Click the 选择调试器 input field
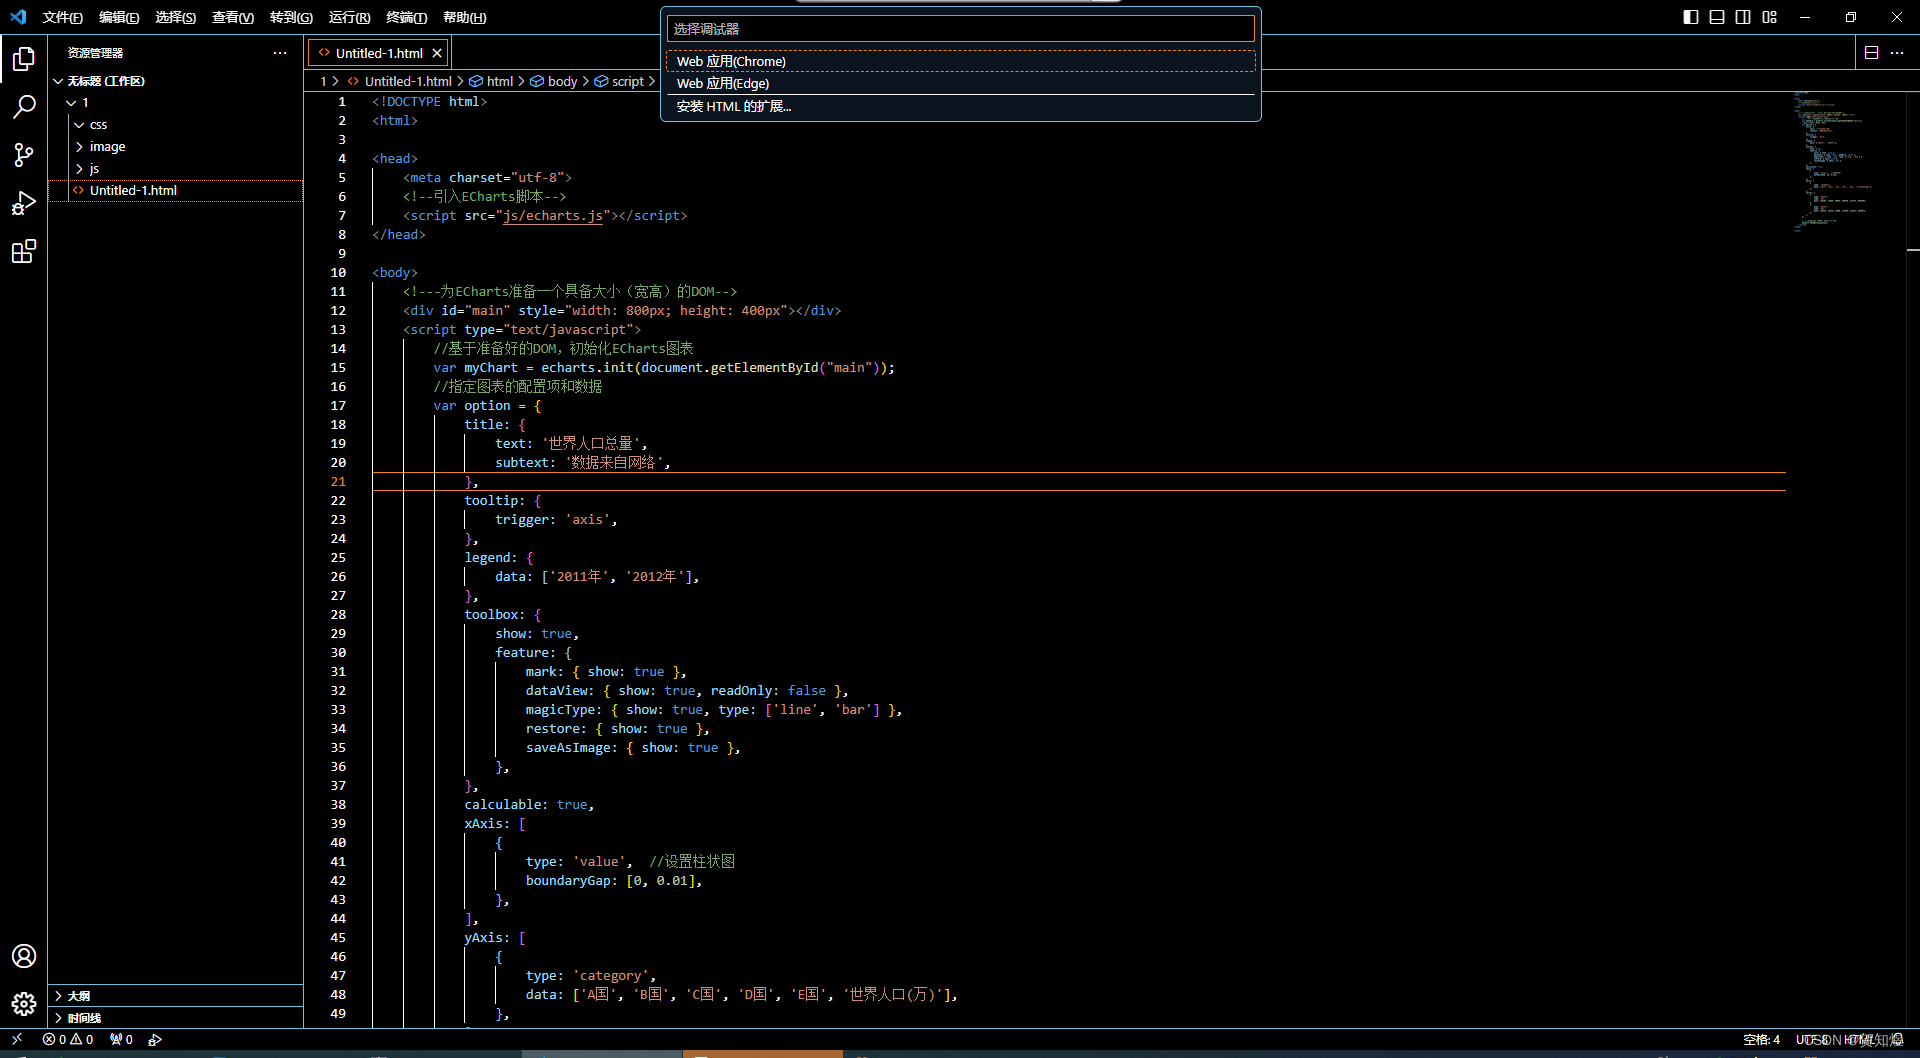 (960, 29)
